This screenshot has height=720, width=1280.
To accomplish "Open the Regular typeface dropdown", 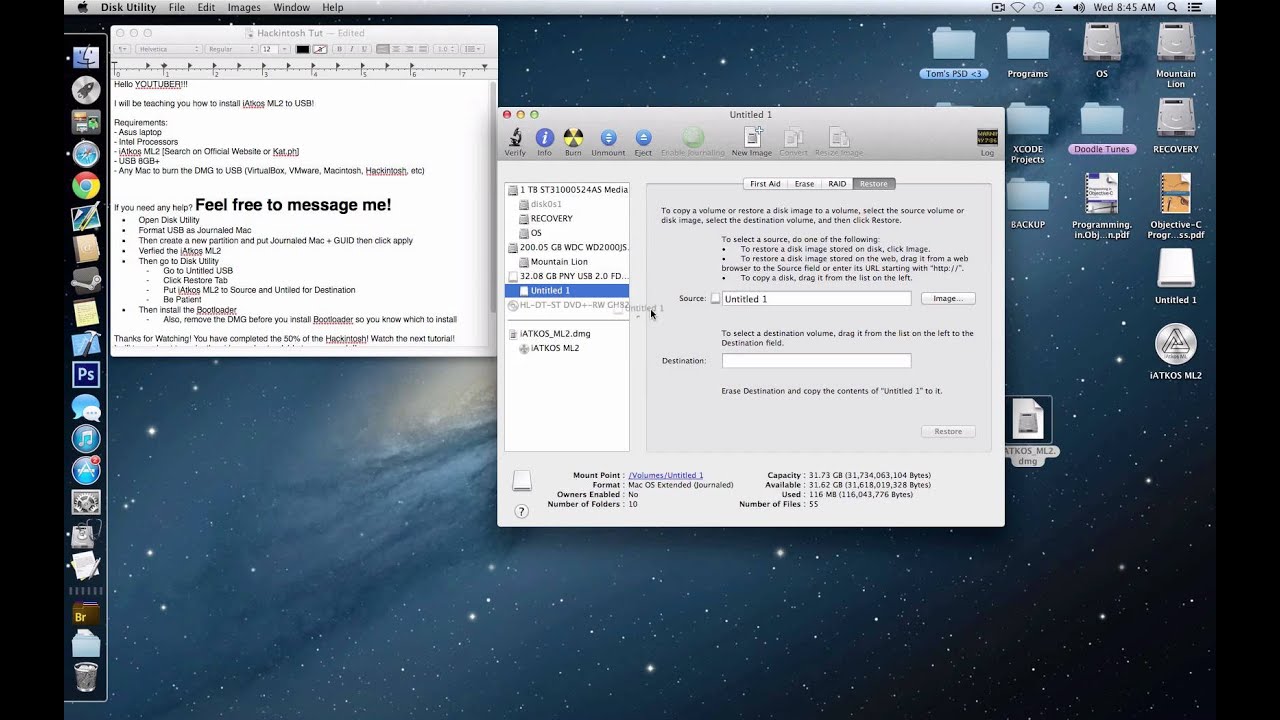I will [x=231, y=48].
